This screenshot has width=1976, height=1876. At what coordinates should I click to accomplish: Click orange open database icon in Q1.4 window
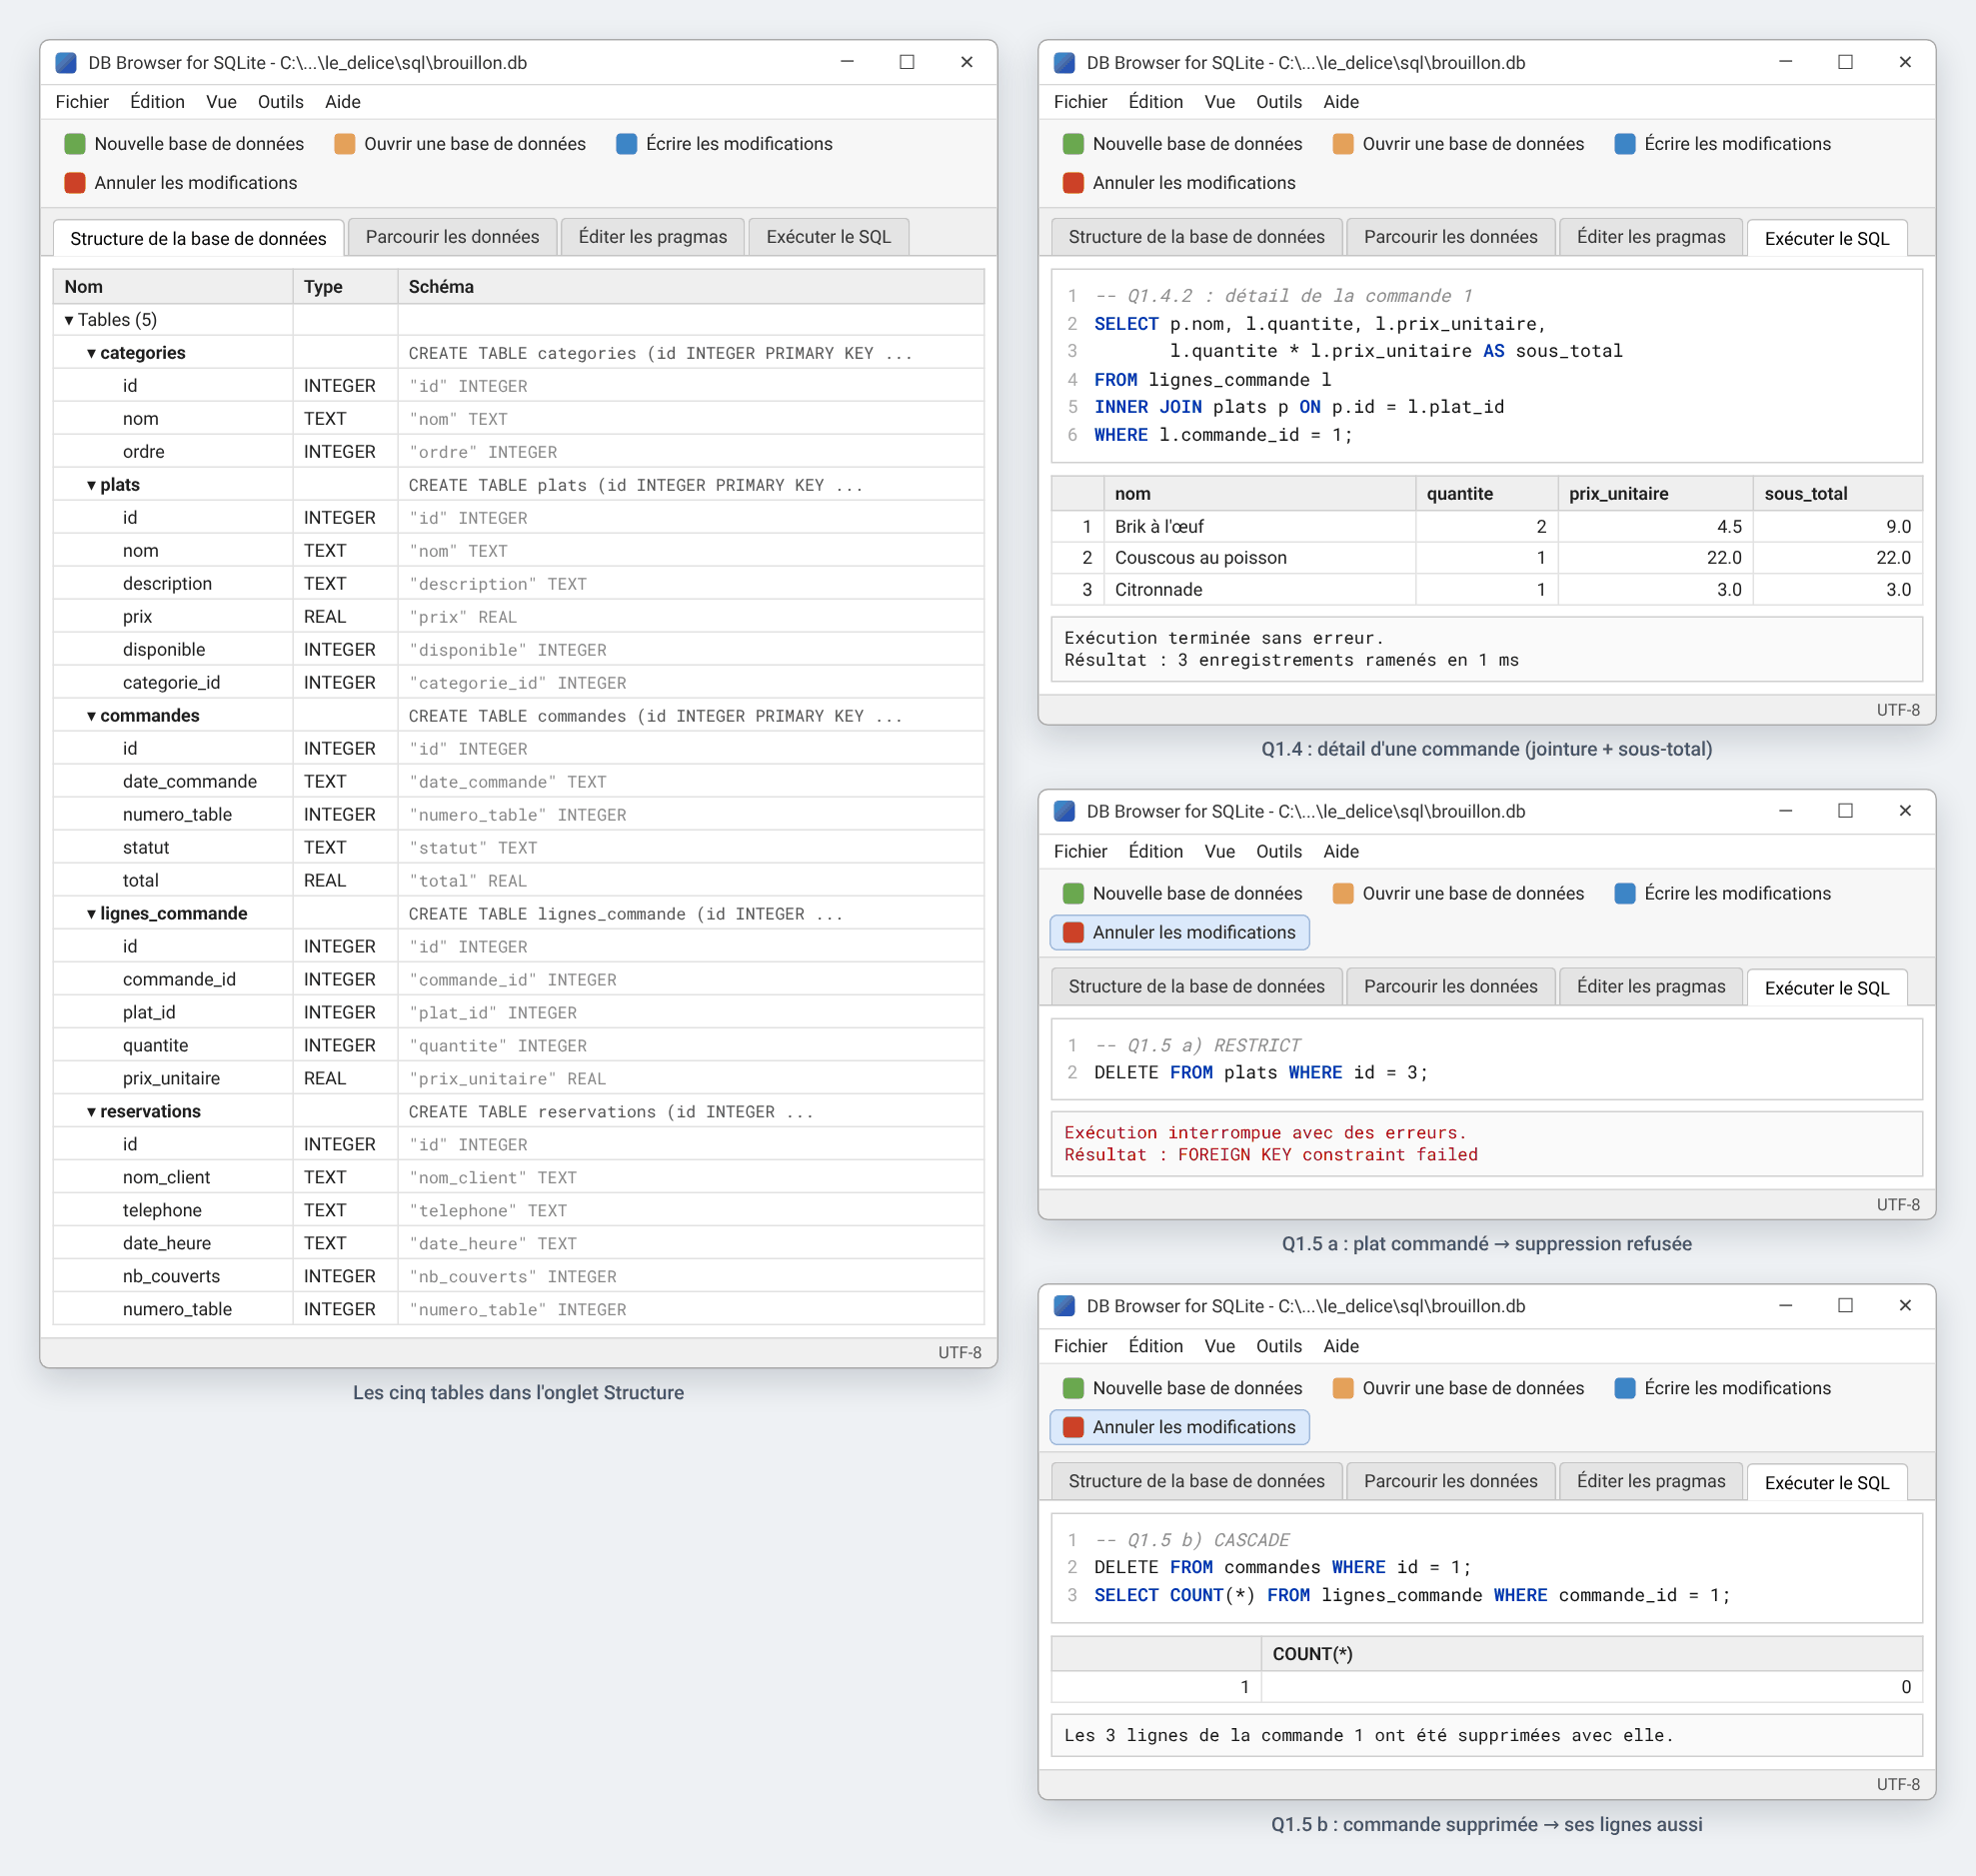coord(1343,144)
